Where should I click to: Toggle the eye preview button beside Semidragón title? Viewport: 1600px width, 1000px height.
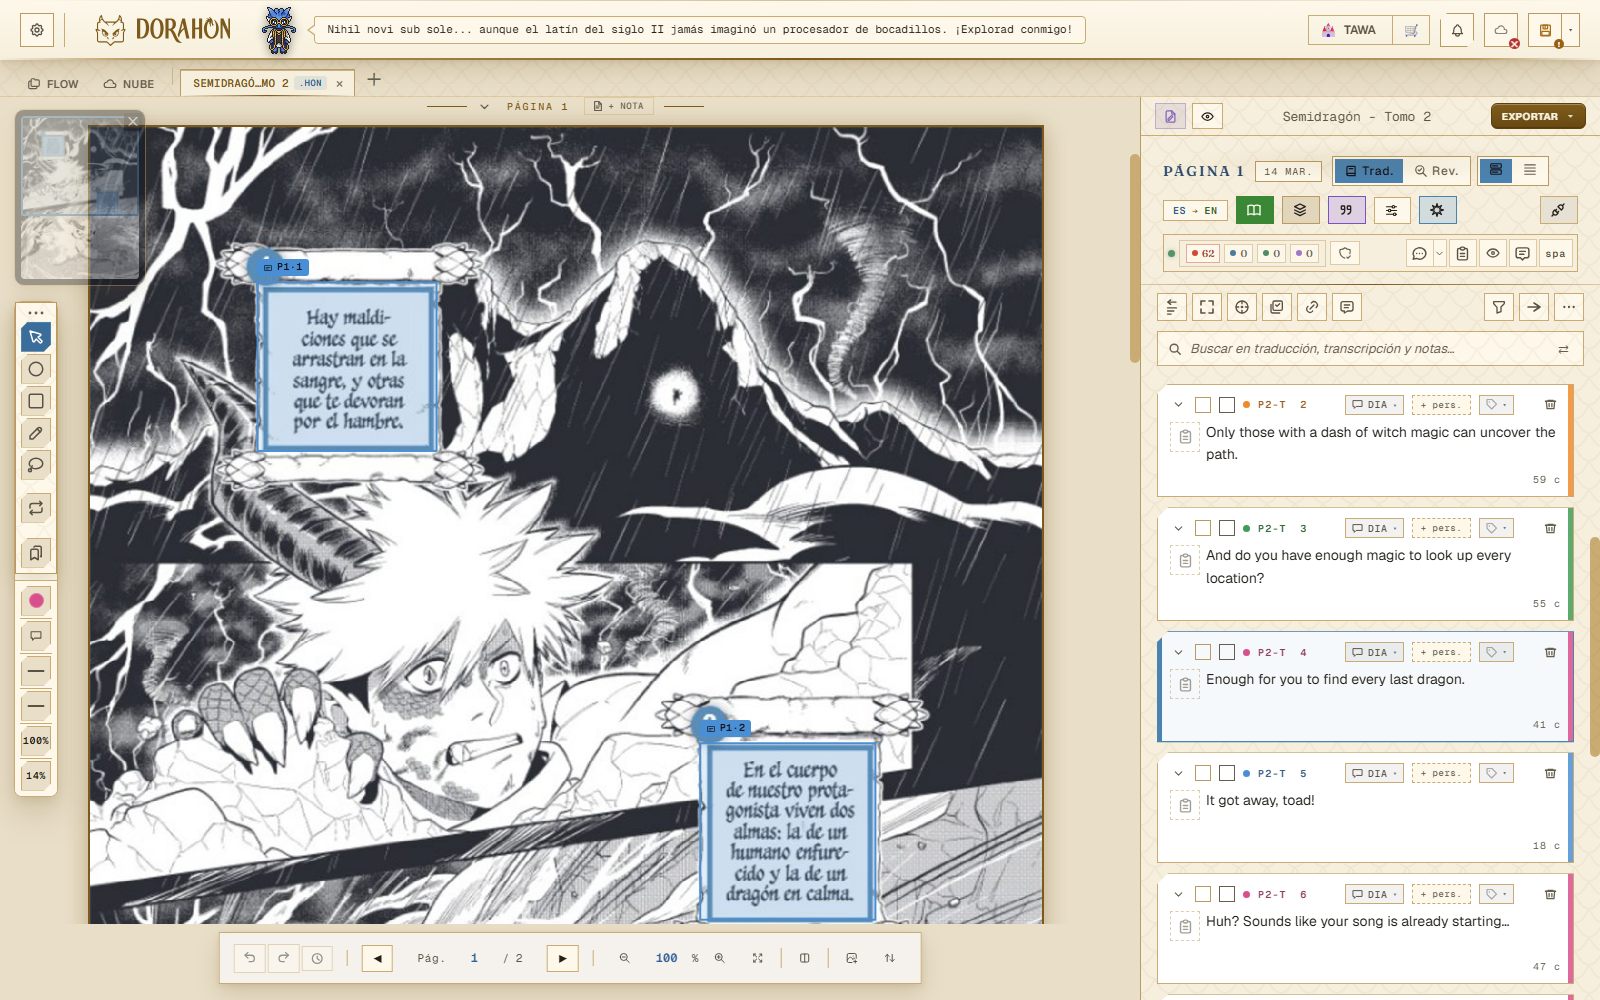(x=1207, y=117)
